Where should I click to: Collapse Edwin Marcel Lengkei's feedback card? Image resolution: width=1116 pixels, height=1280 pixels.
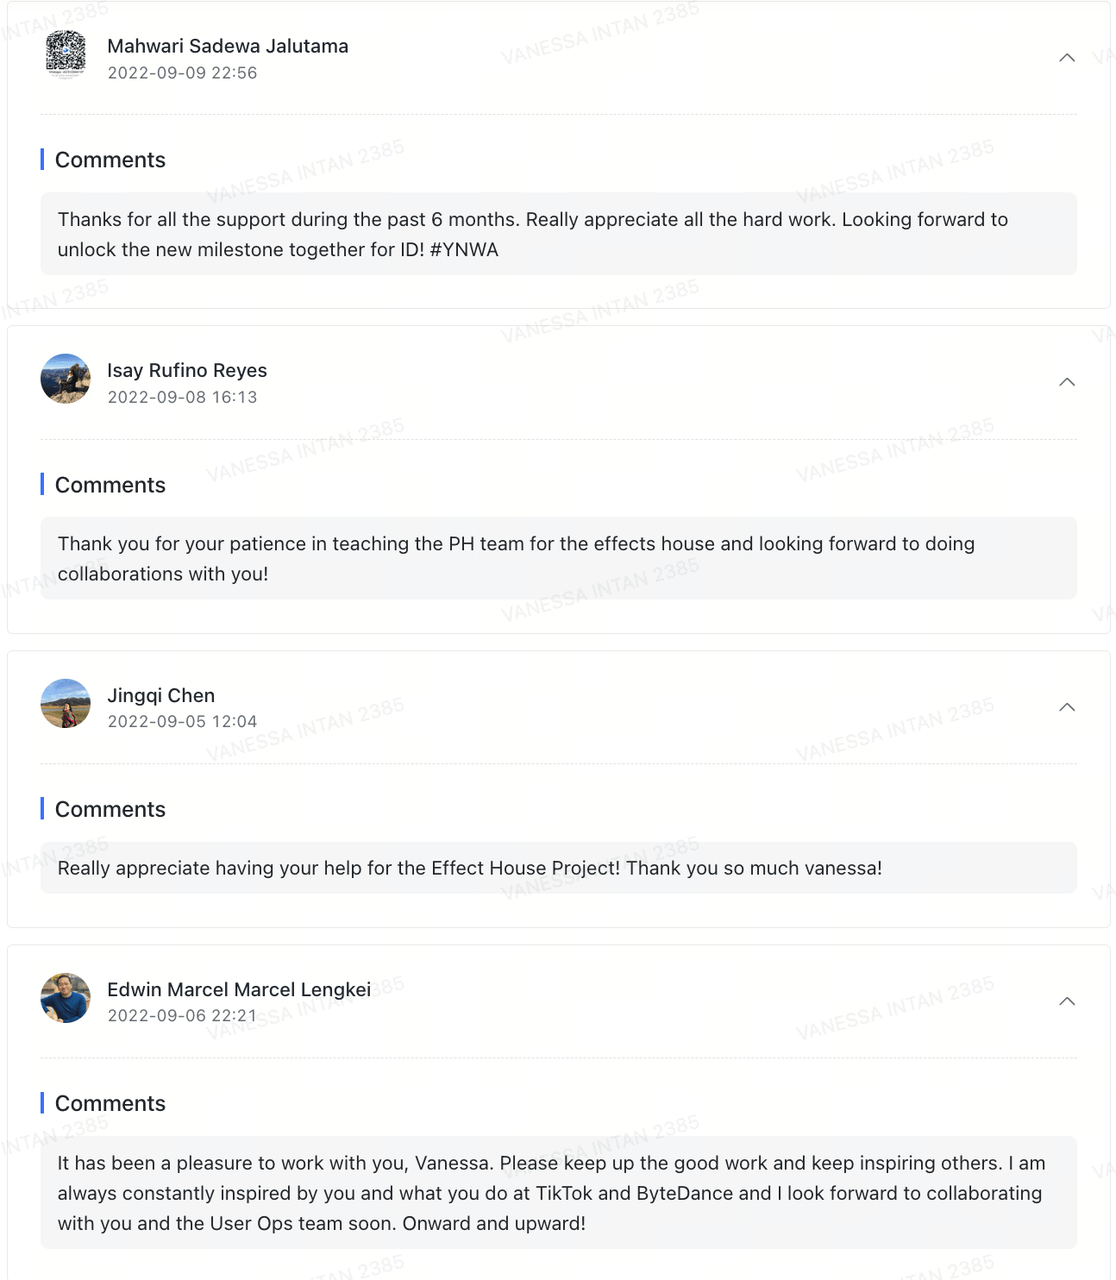point(1067,1001)
